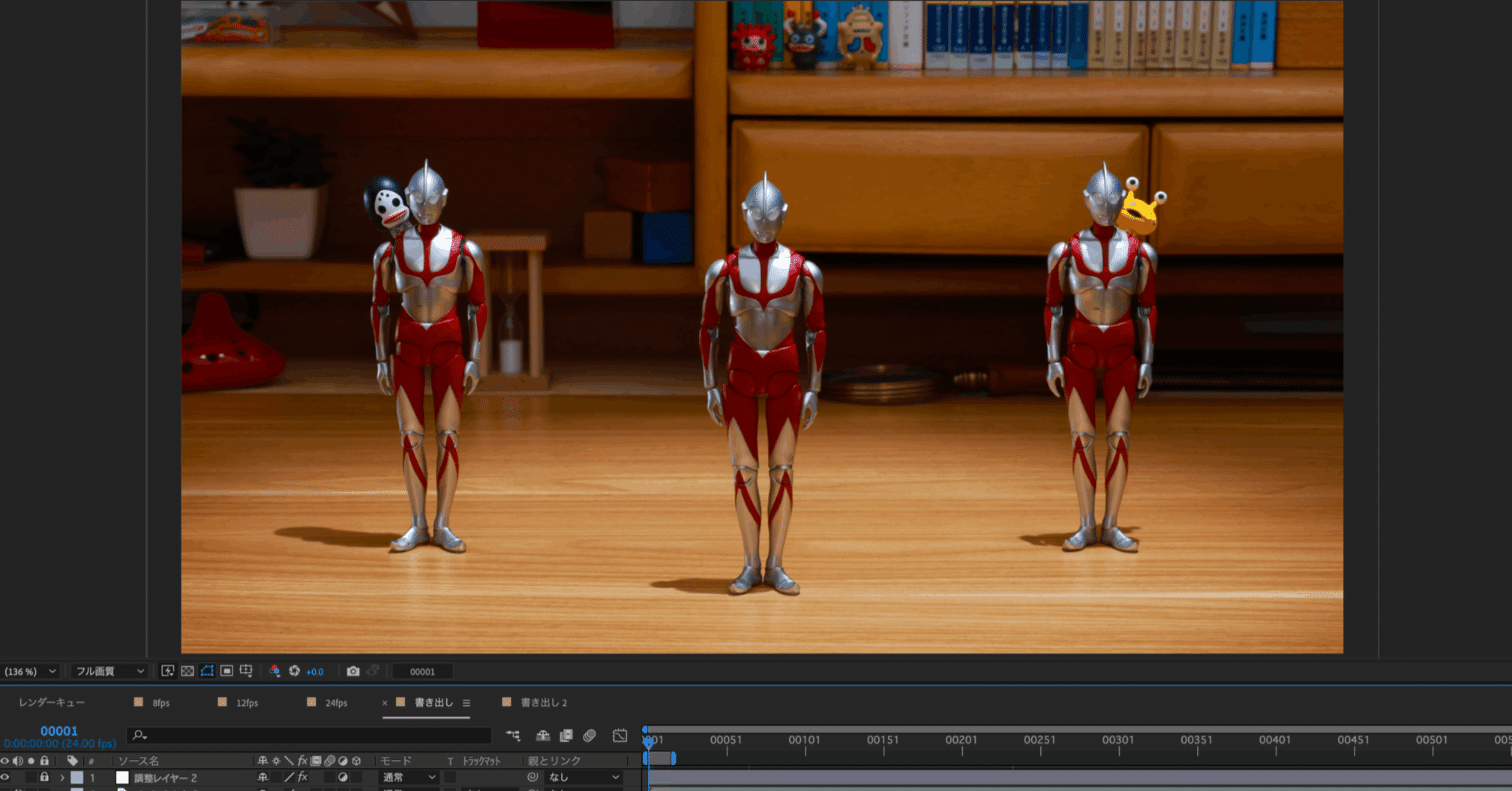Screen dimensions: 1512x791
Task: Click the work area bar start handle
Action: (645, 758)
